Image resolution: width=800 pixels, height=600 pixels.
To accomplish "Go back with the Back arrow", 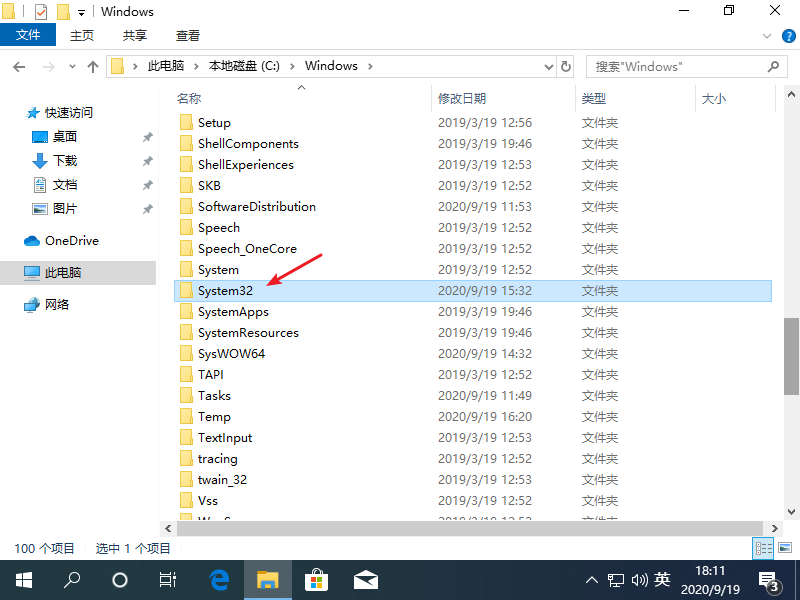I will [19, 67].
